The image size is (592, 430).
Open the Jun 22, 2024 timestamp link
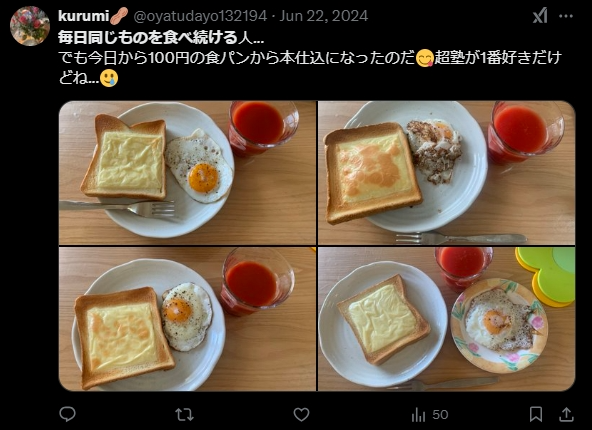pos(324,16)
